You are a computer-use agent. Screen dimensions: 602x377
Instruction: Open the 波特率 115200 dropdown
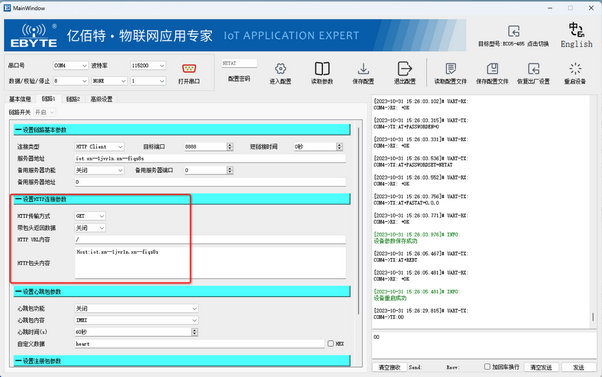(x=148, y=66)
